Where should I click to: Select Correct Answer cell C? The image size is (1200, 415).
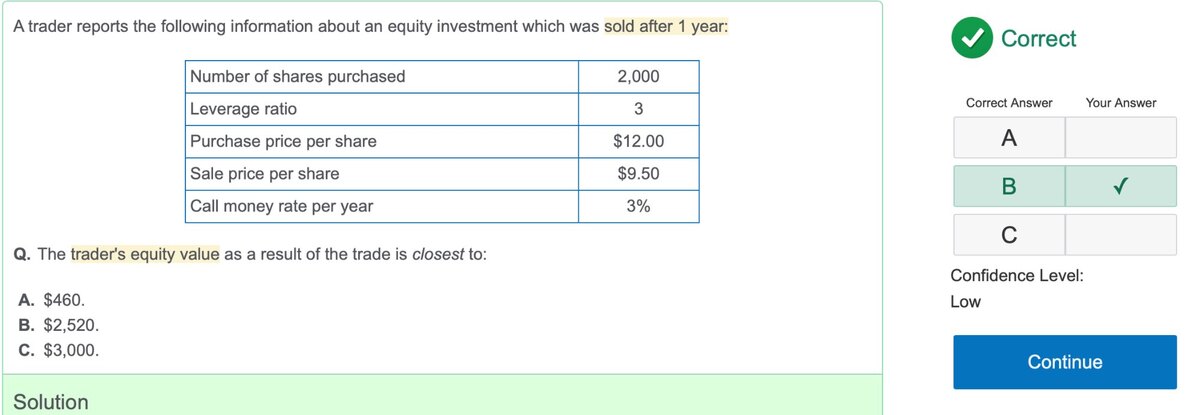[1009, 235]
